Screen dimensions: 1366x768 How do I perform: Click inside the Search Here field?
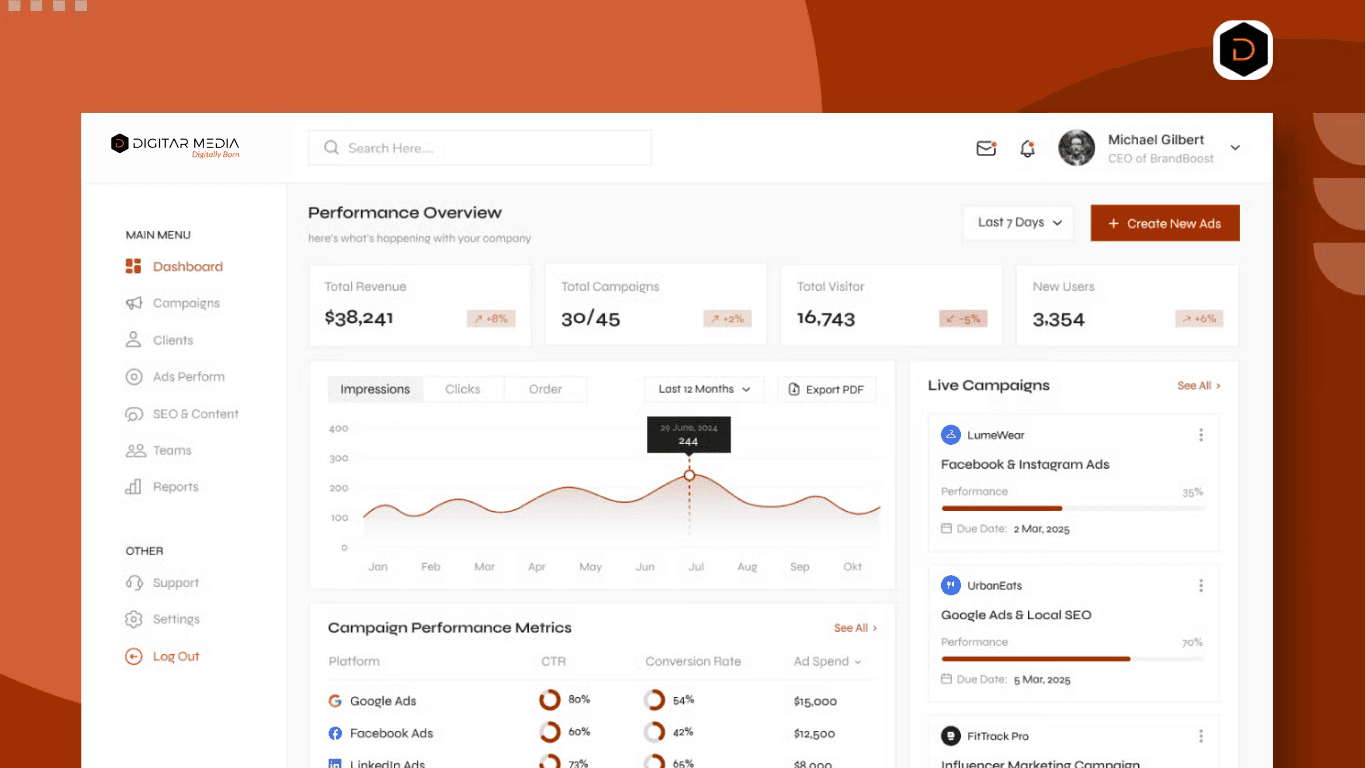pyautogui.click(x=480, y=147)
